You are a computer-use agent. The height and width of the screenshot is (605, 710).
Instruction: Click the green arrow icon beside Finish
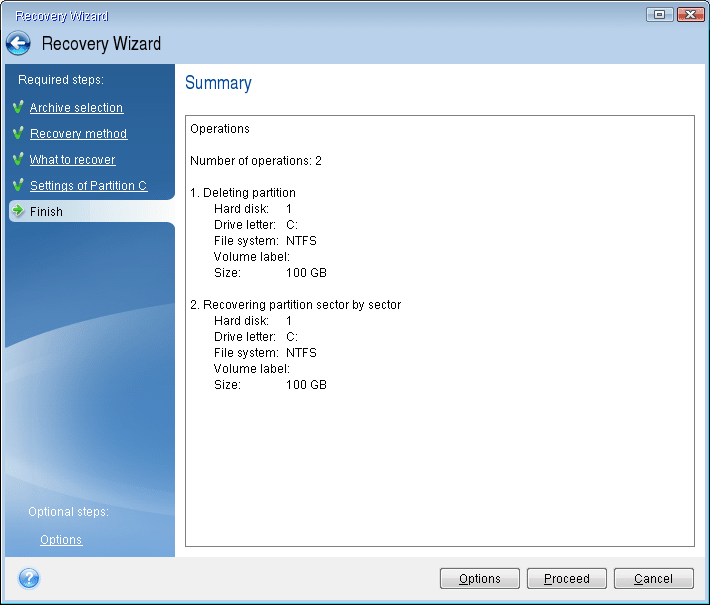pos(18,211)
